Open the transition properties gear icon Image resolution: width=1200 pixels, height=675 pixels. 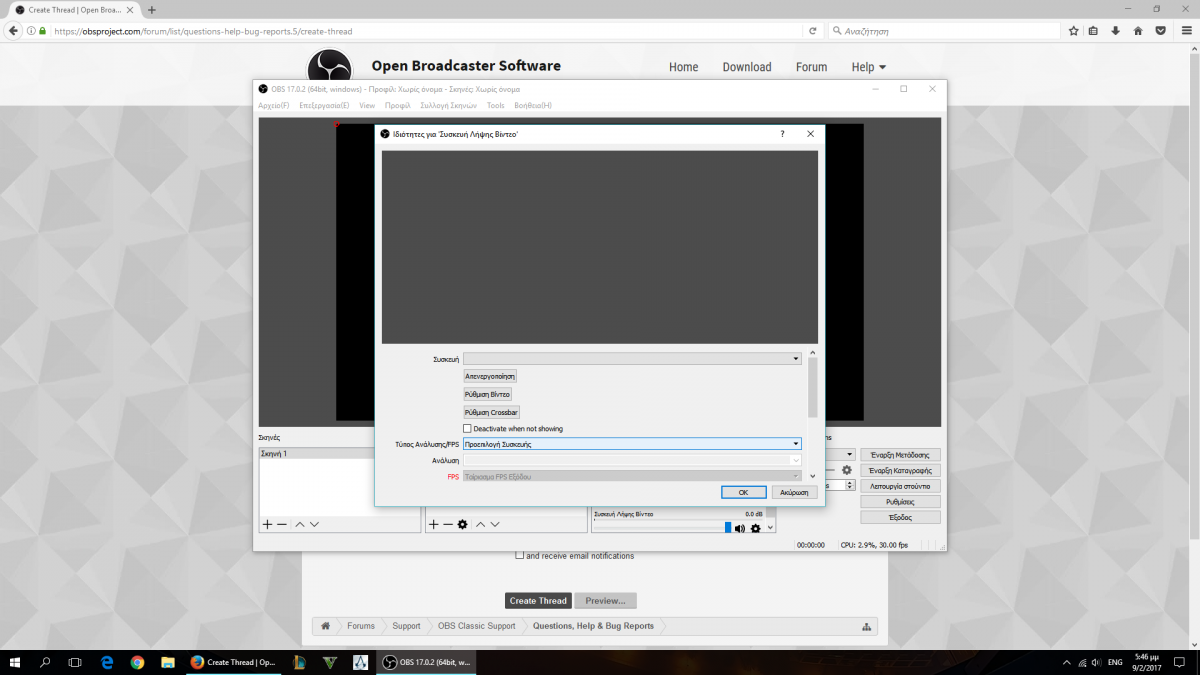pyautogui.click(x=846, y=470)
